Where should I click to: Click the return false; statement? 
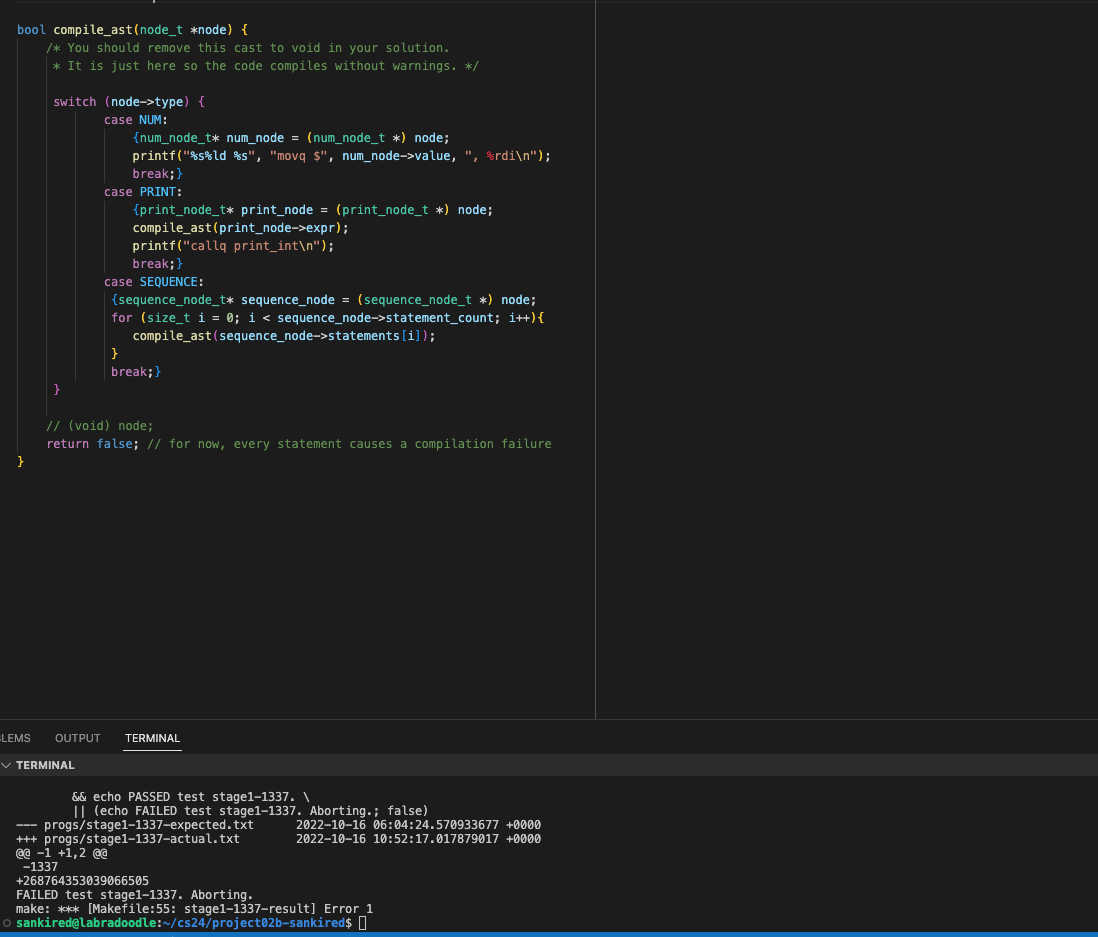coord(92,444)
